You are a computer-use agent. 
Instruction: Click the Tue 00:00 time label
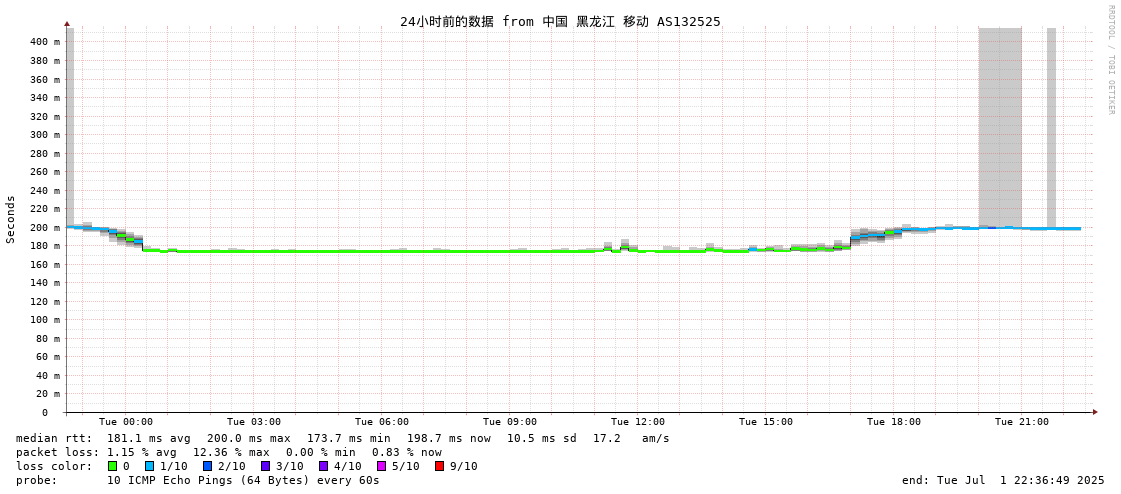[126, 422]
